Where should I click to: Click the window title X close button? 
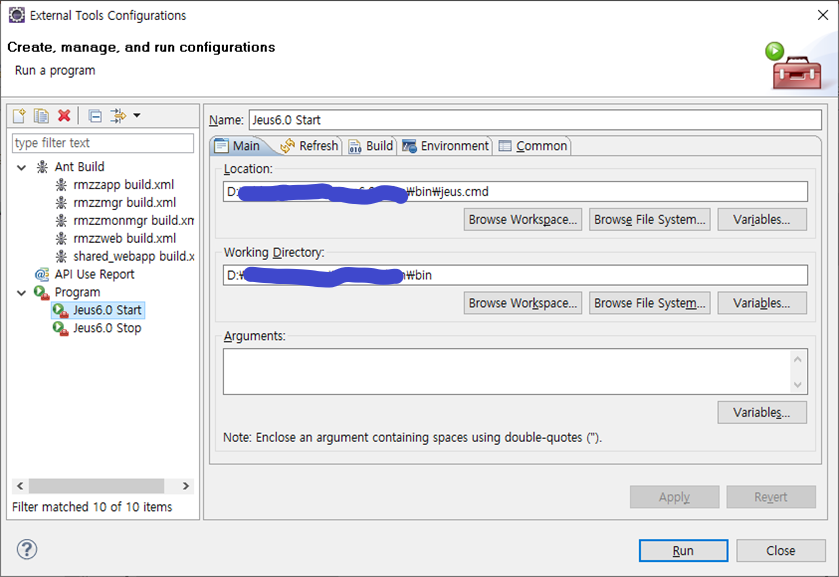click(x=823, y=15)
